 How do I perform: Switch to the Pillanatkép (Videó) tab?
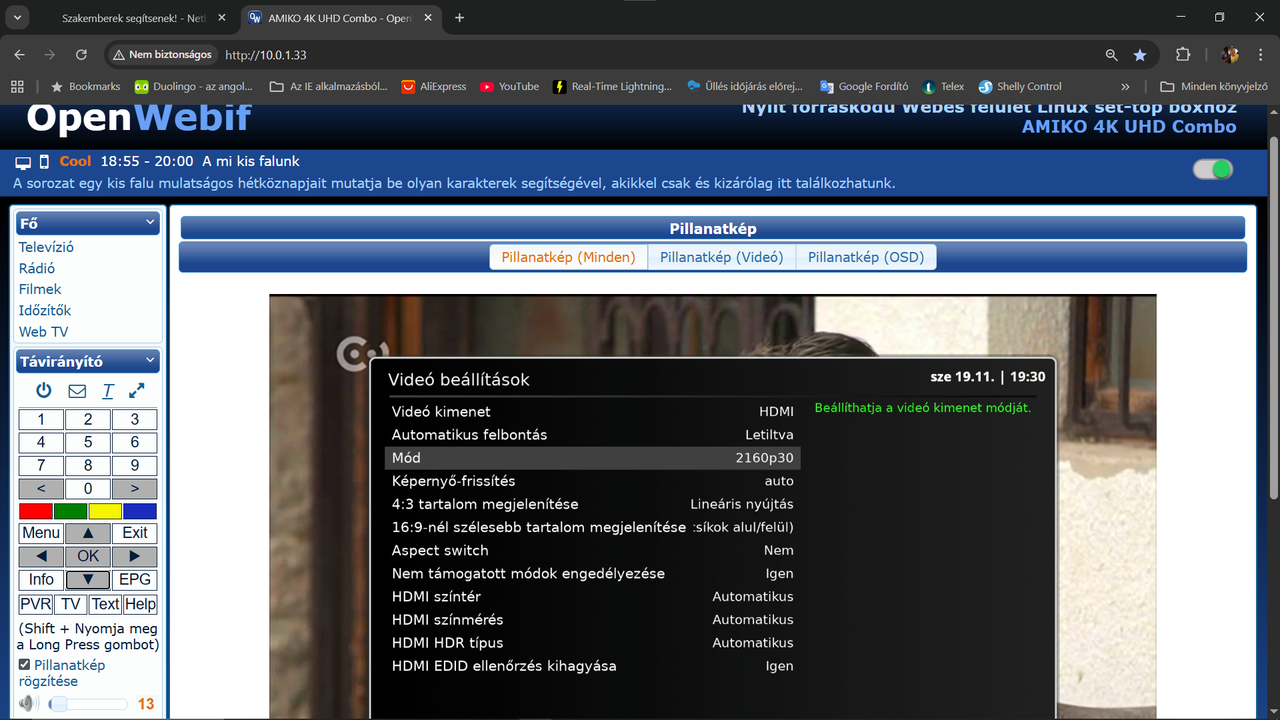(x=721, y=256)
